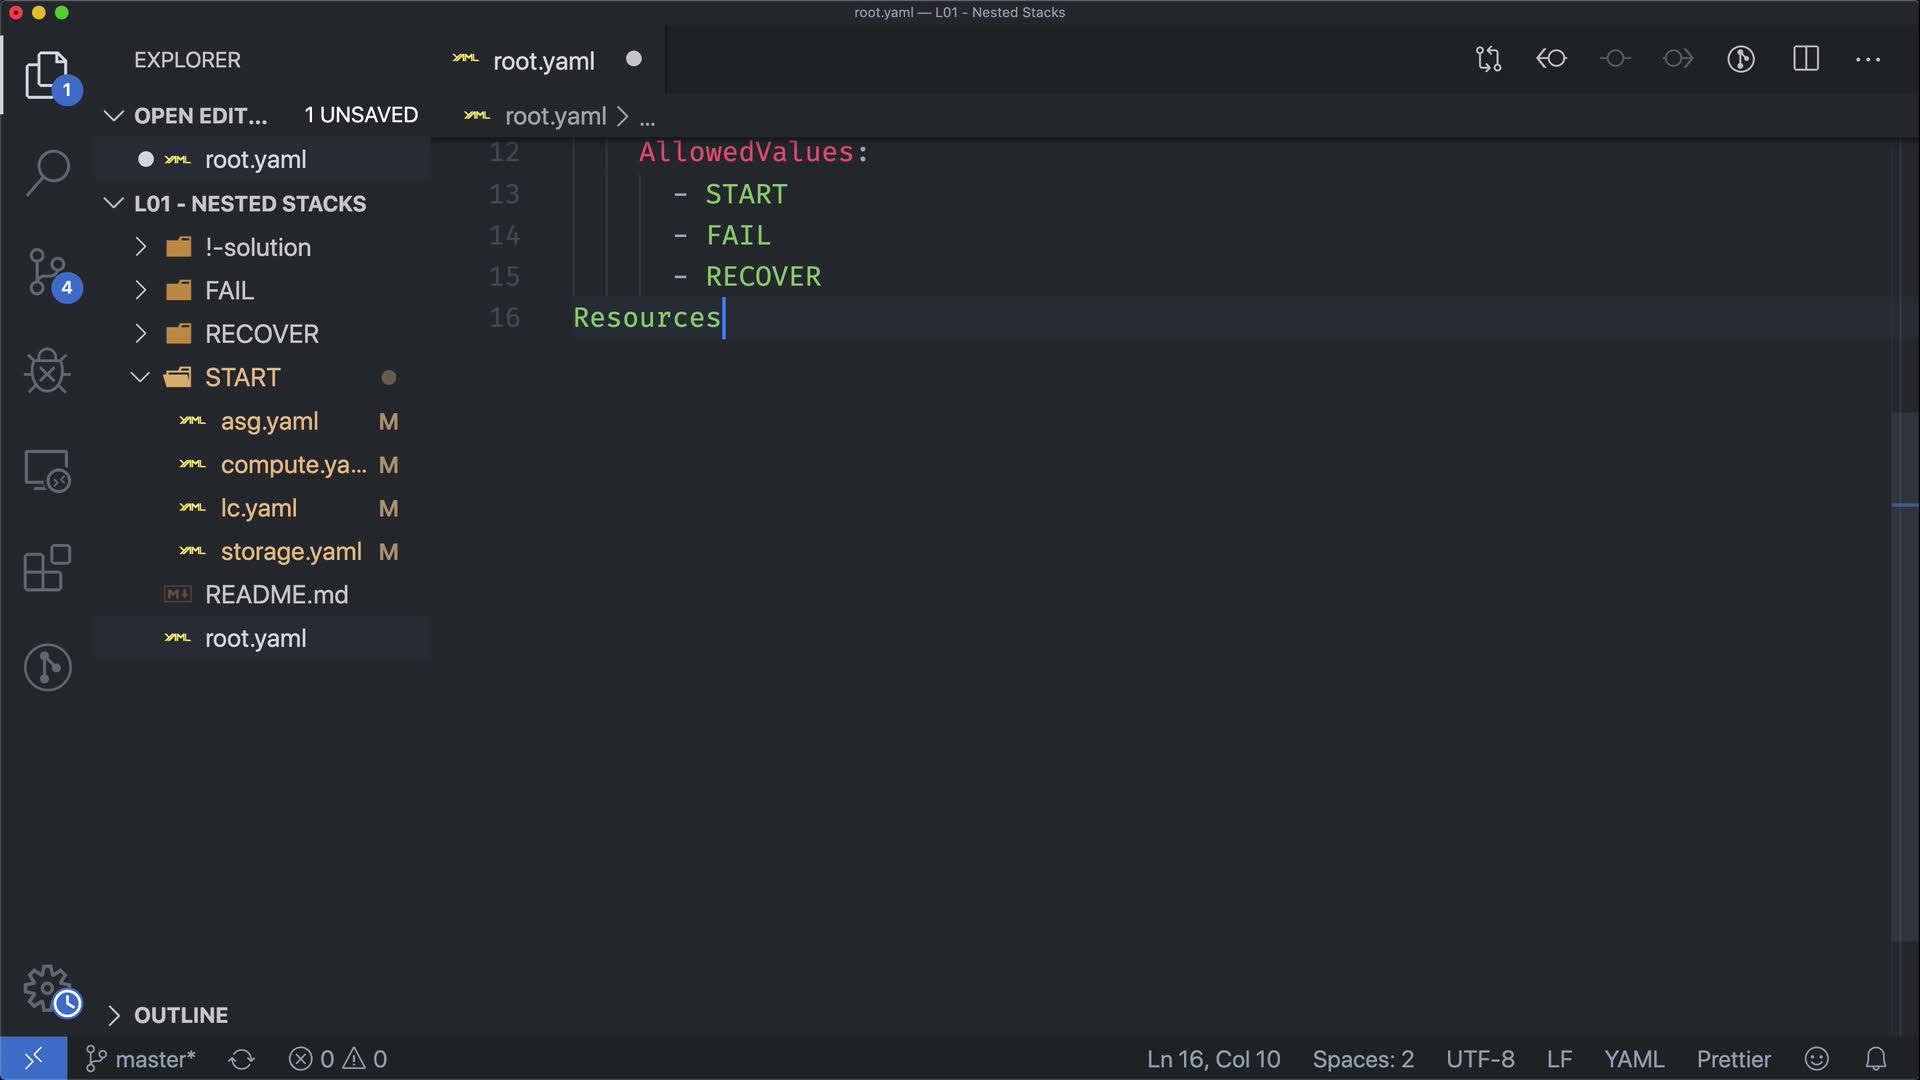Click the Synchronize Changes status icon
This screenshot has height=1080, width=1920.
coord(241,1059)
